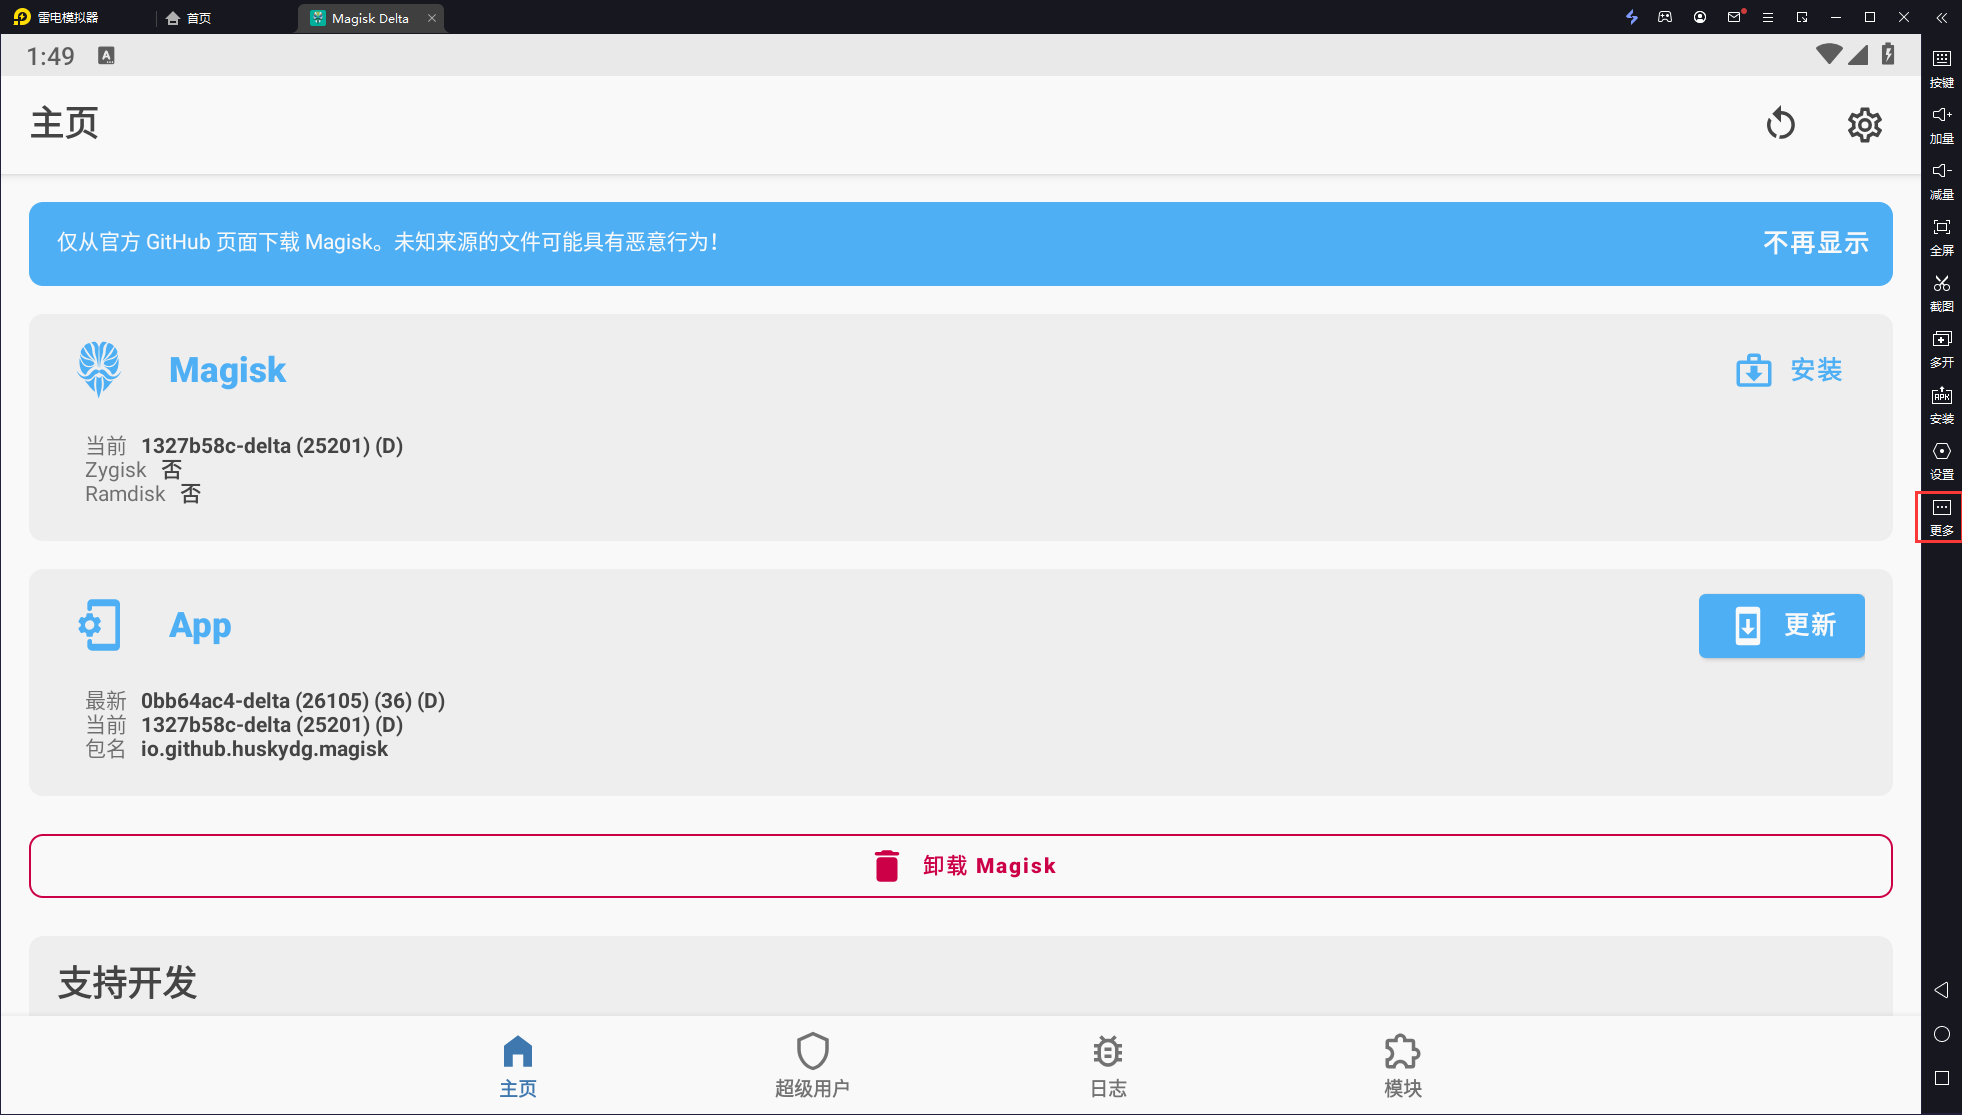1962x1115 pixels.
Task: Open the 模块 modules tab
Action: [1402, 1067]
